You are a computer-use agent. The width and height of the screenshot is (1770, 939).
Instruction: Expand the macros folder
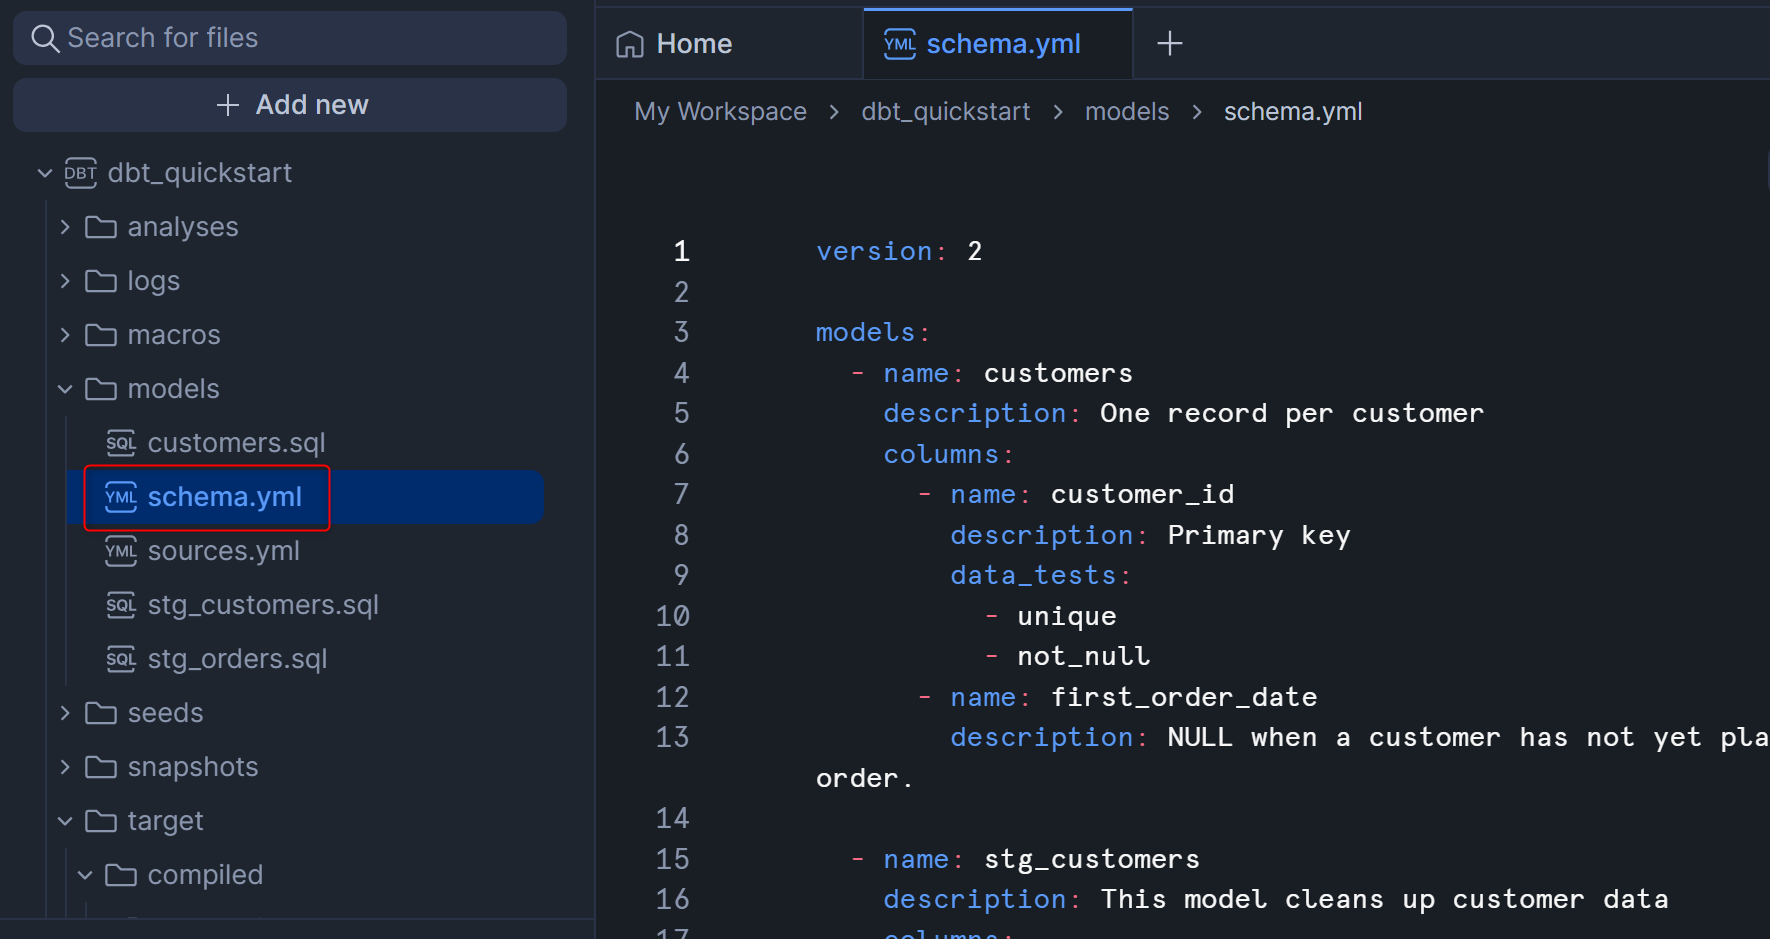point(65,335)
